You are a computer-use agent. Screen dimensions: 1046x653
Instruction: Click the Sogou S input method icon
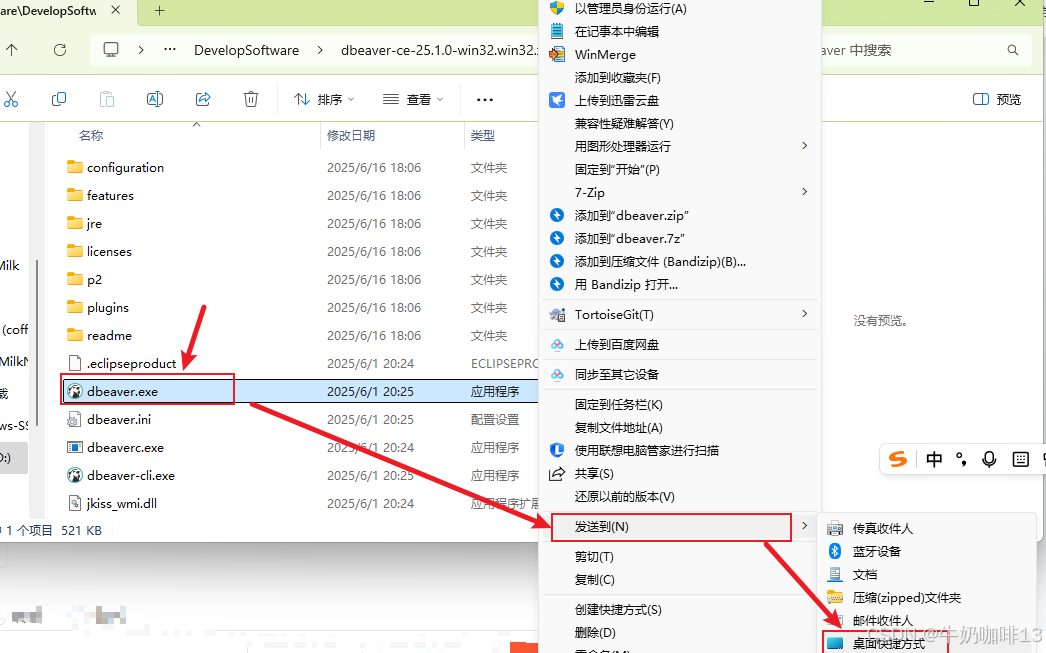(x=898, y=459)
